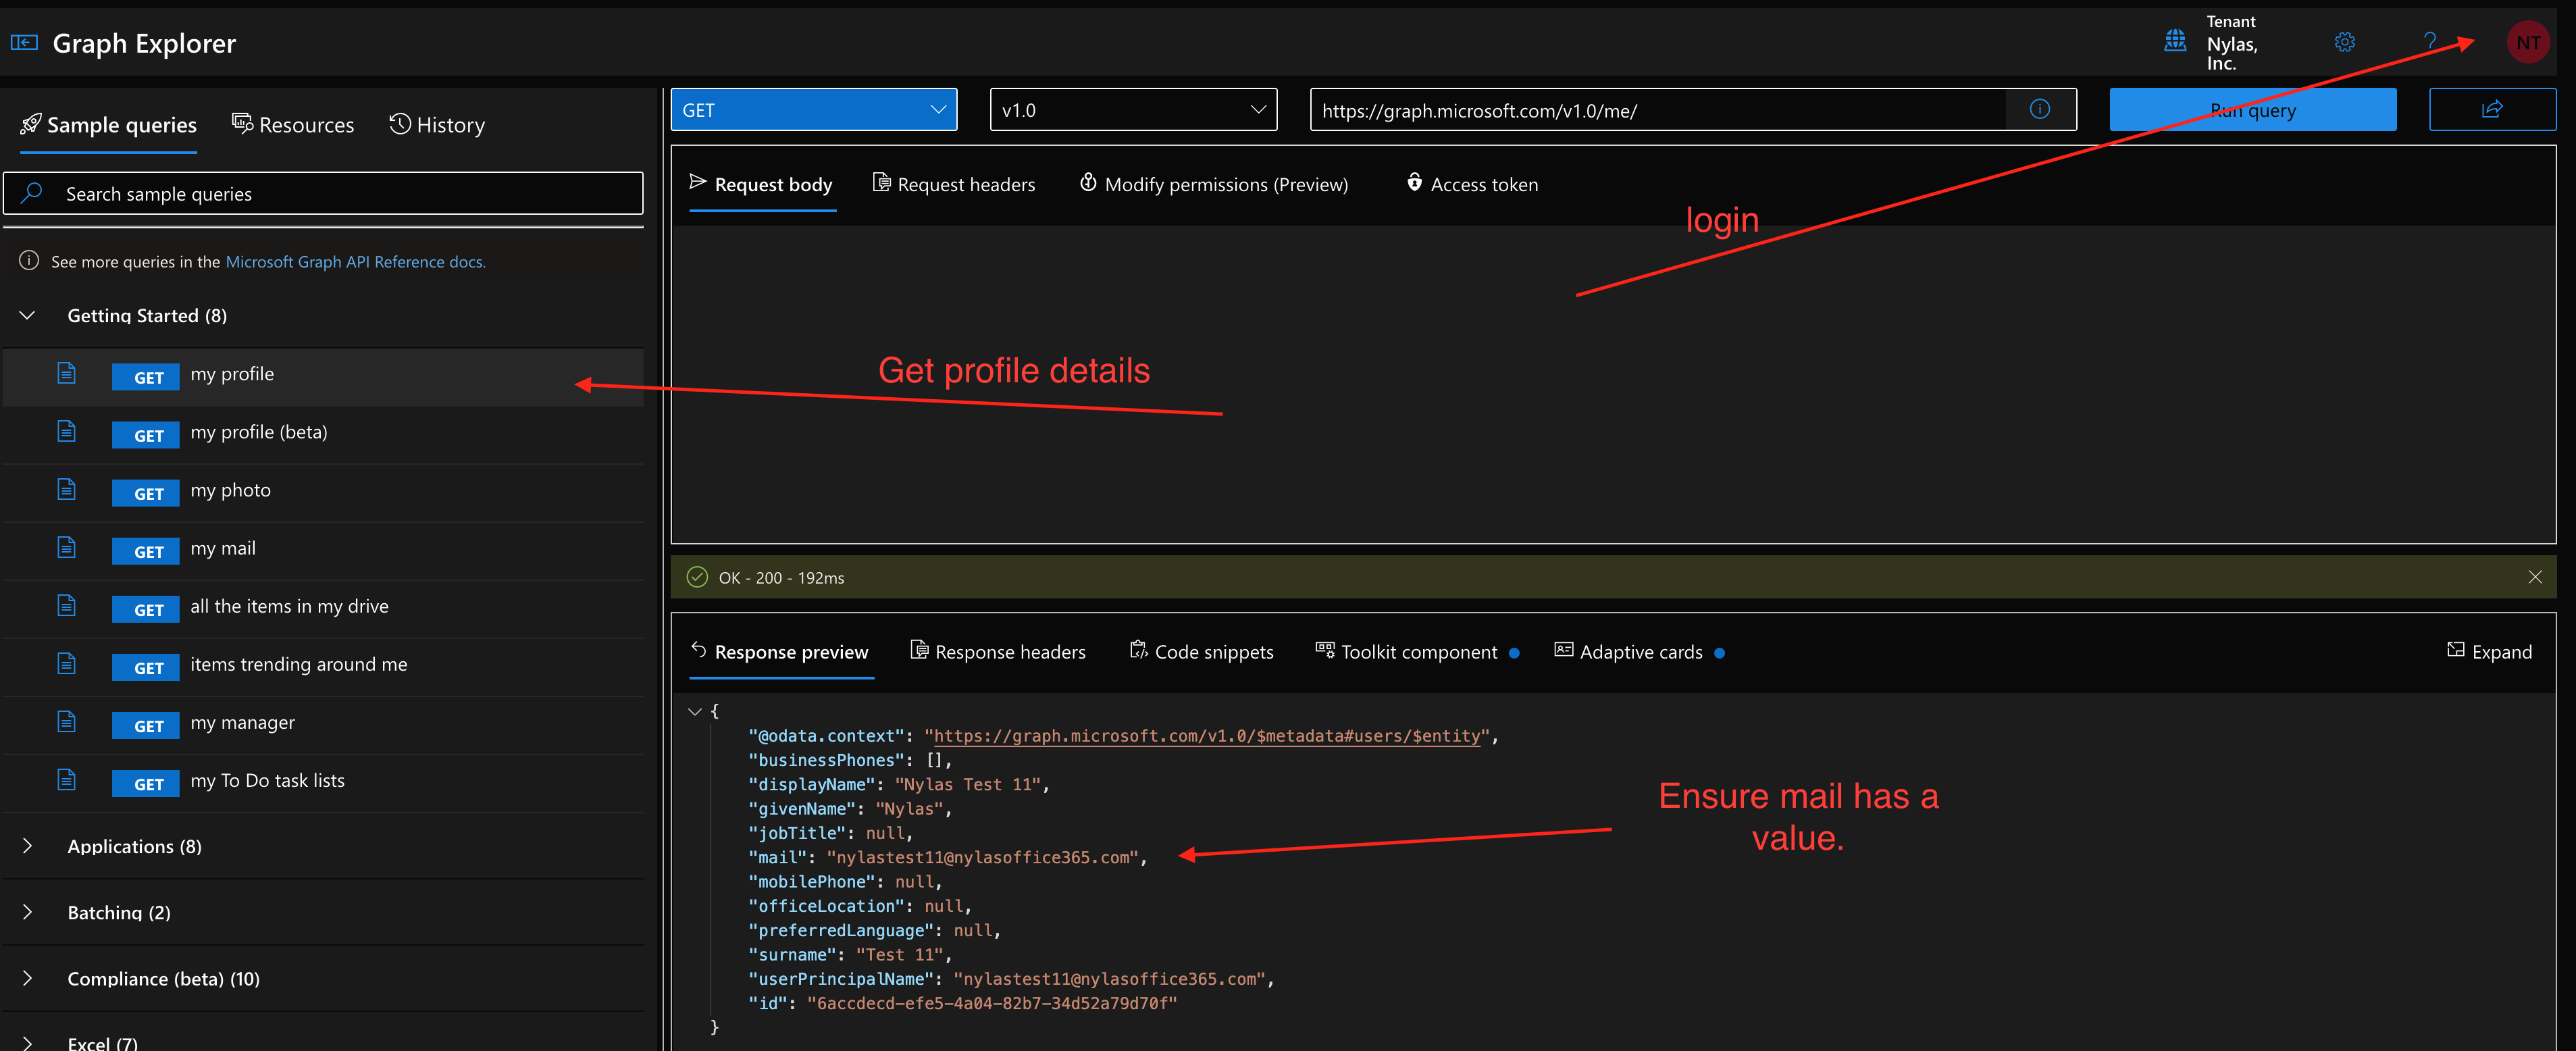Open the @odata.context metadata URL link
Image resolution: width=2576 pixels, height=1051 pixels.
tap(1207, 736)
